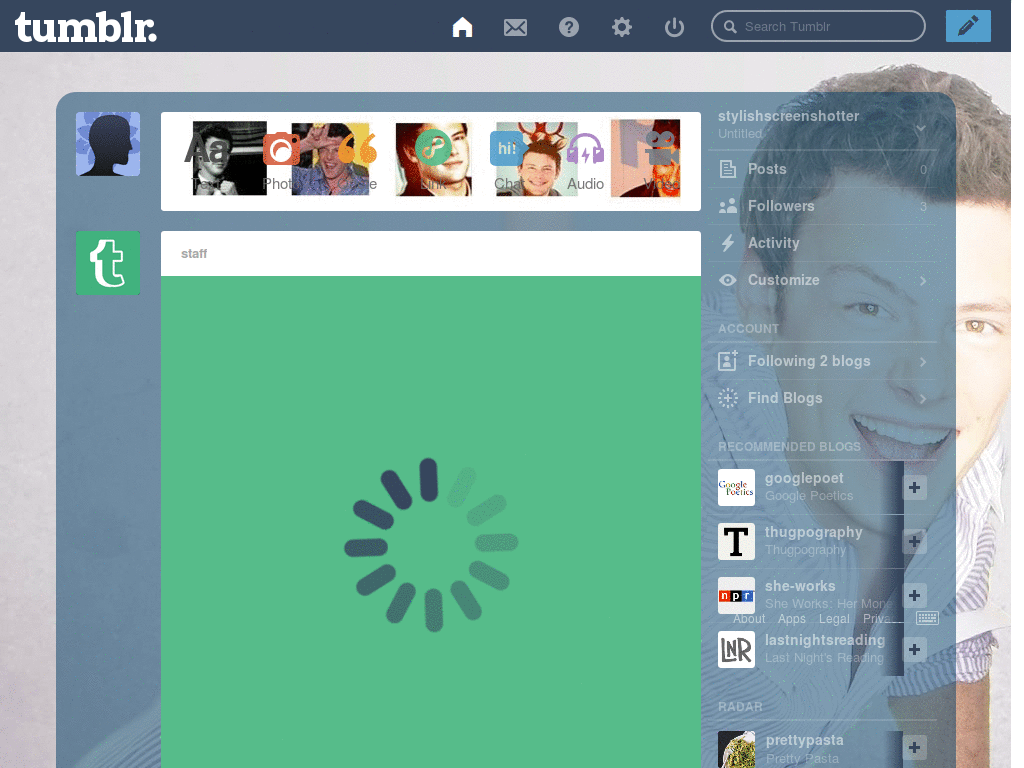This screenshot has width=1024, height=768.
Task: Open the help question mark icon
Action: point(569,27)
